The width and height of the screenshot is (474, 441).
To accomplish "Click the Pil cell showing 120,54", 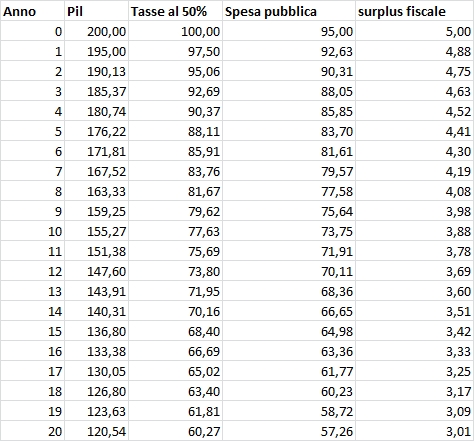I will coord(96,431).
